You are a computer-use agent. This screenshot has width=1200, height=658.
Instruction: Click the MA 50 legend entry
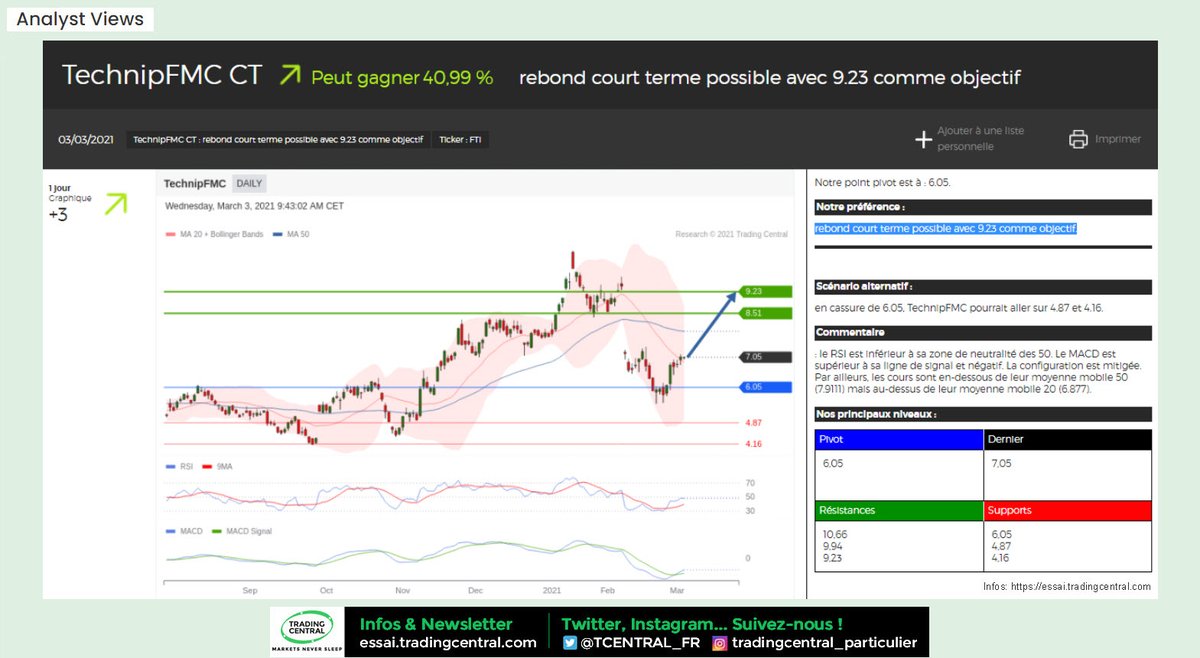[x=290, y=235]
